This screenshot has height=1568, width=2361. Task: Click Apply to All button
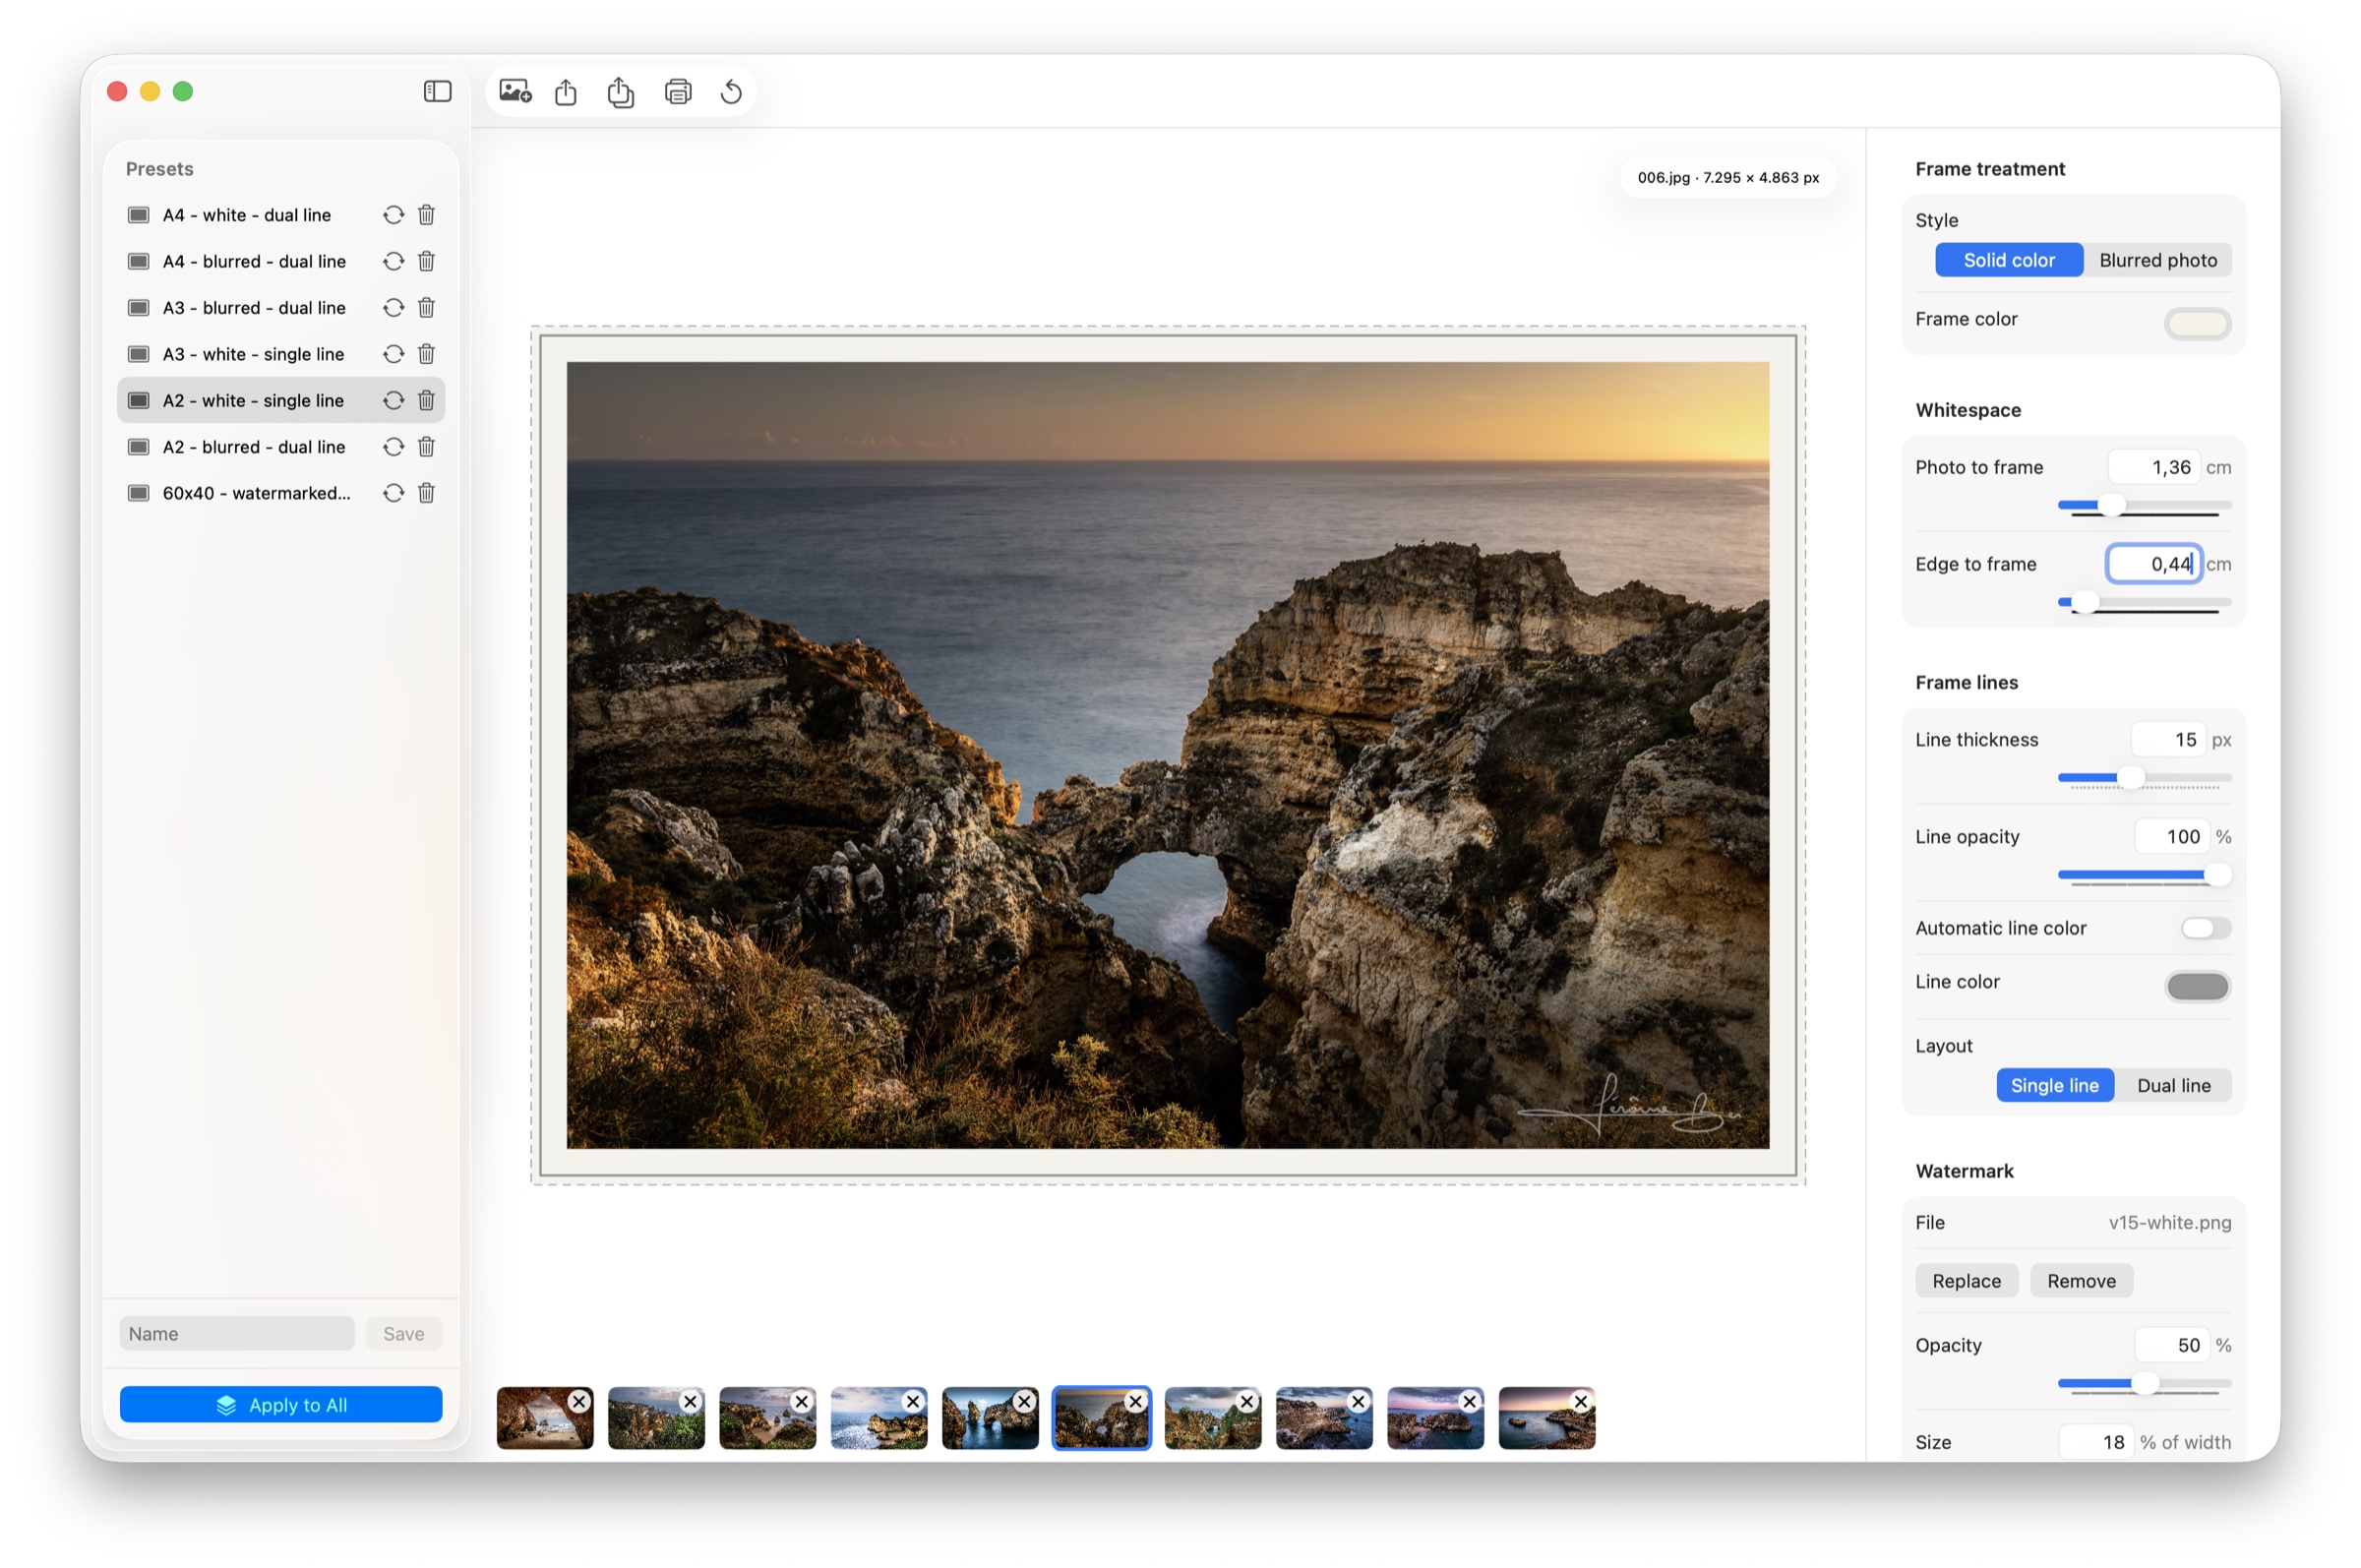pyautogui.click(x=281, y=1404)
